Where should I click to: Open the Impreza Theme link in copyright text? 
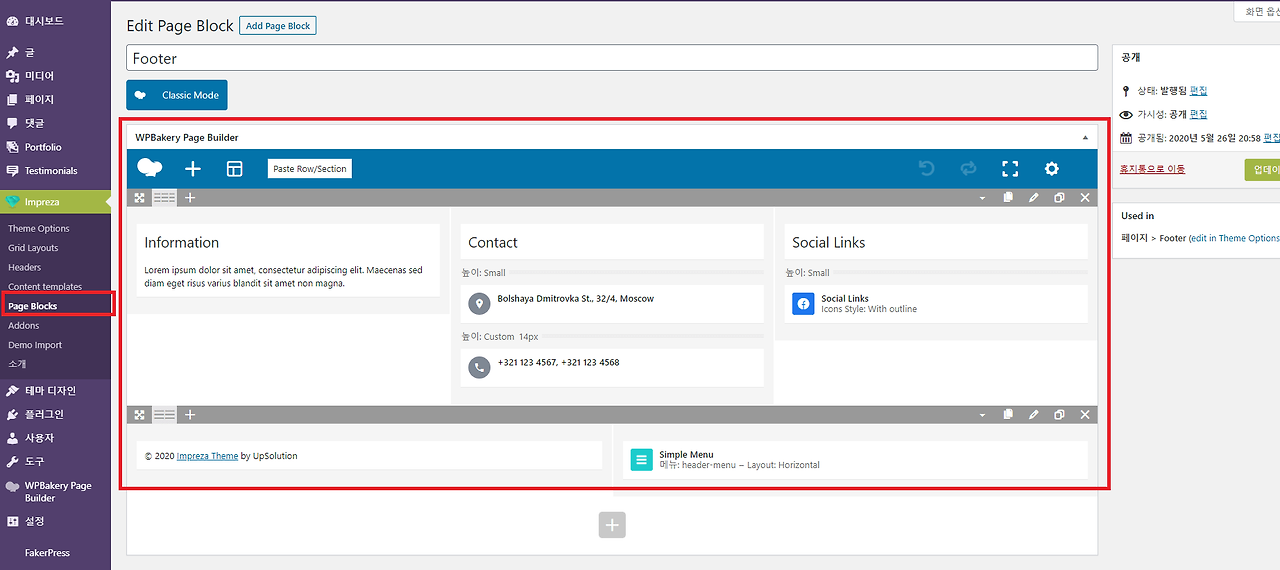click(207, 456)
